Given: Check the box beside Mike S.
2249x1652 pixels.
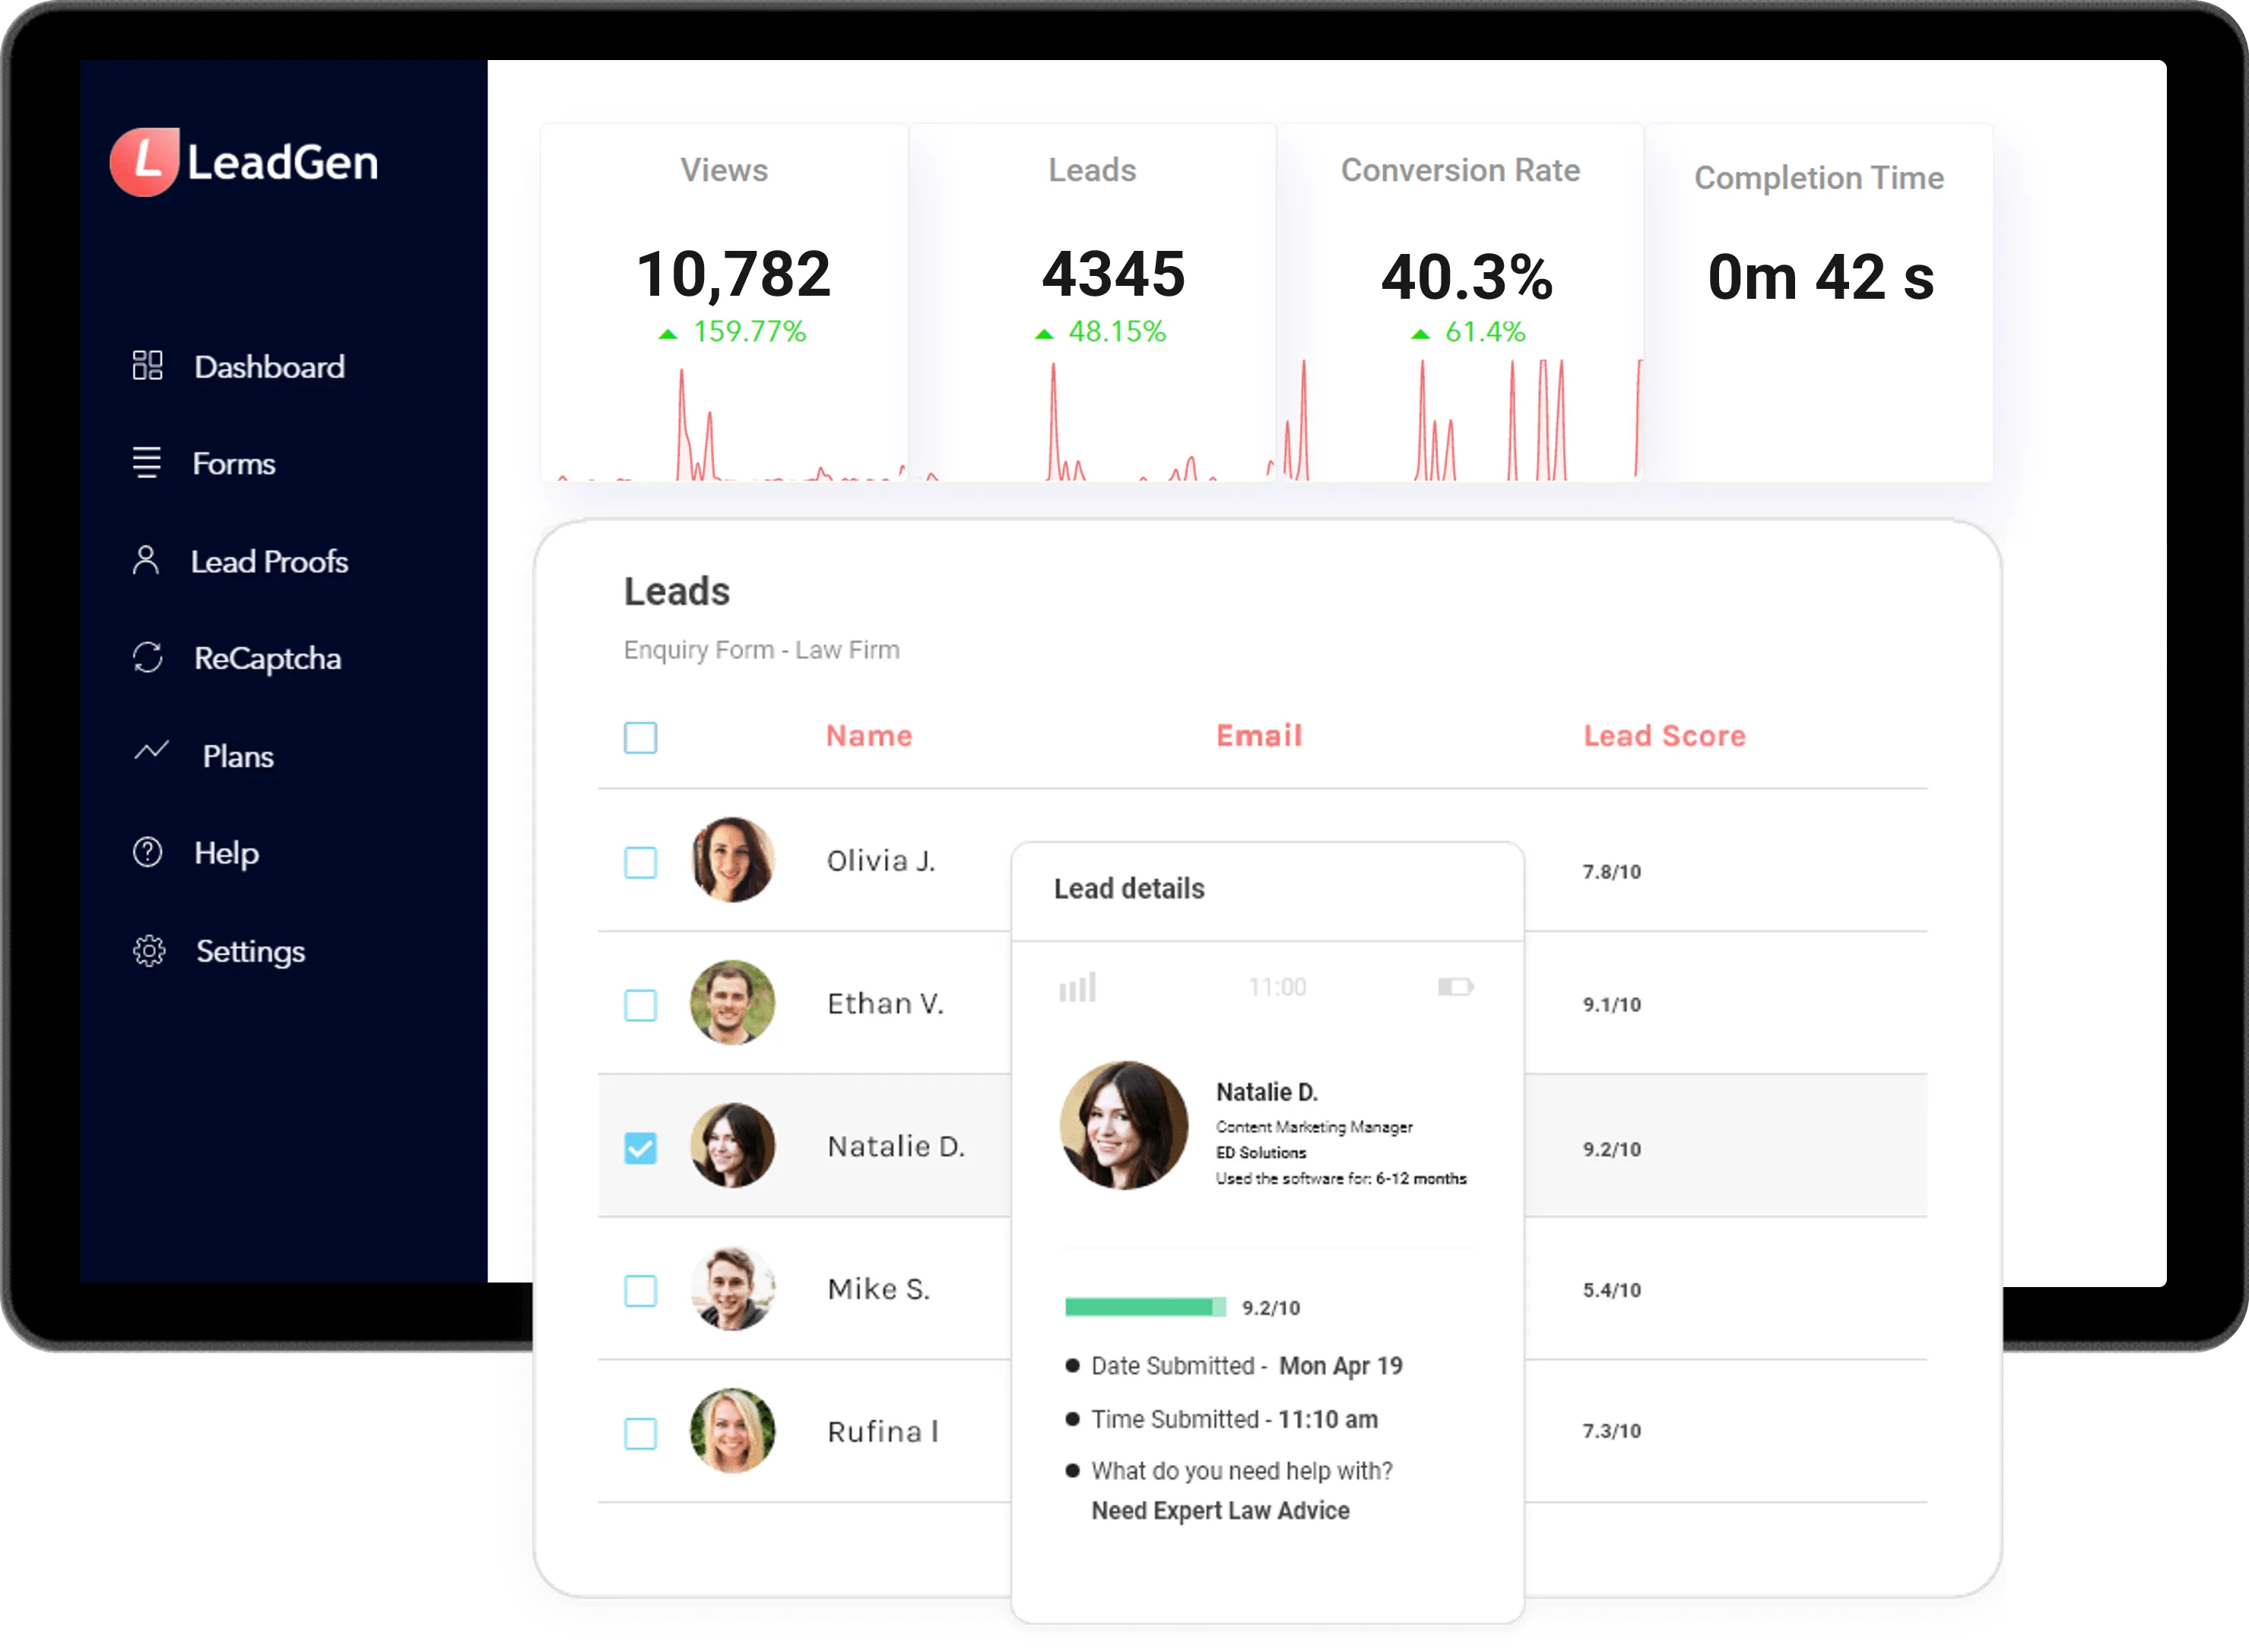Looking at the screenshot, I should (x=640, y=1291).
